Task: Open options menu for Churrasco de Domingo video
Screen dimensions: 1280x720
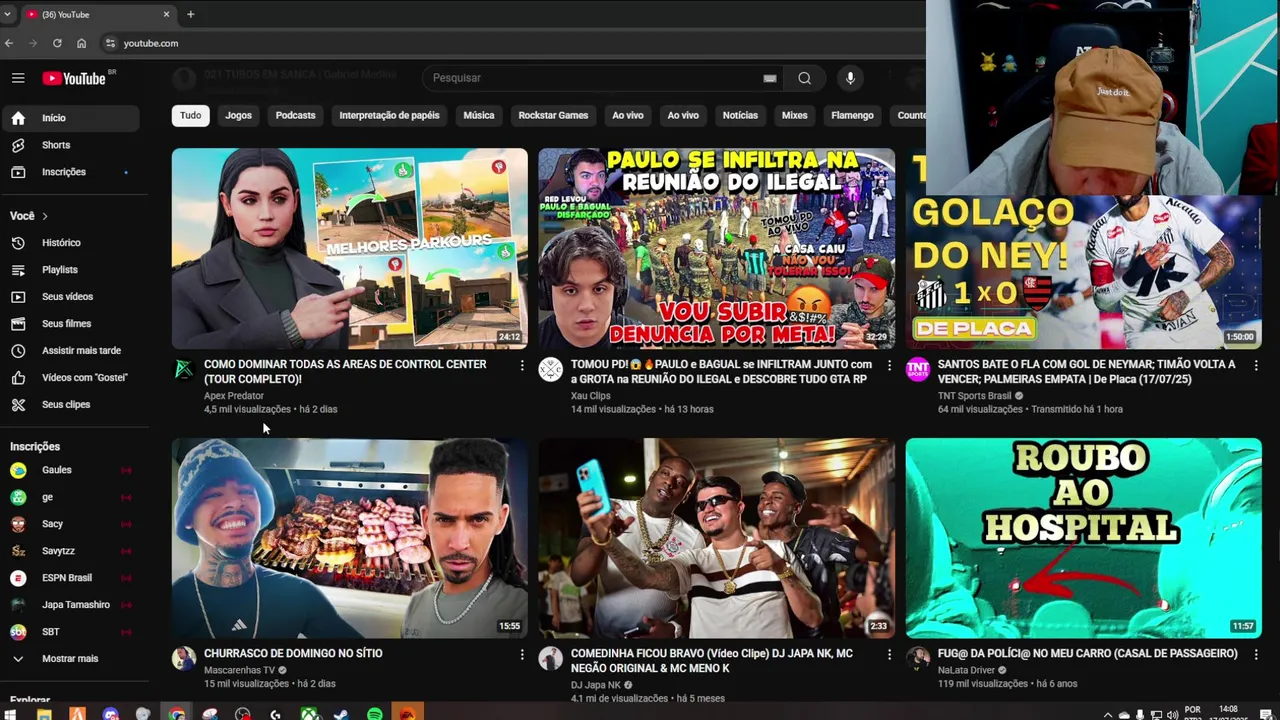Action: point(521,655)
